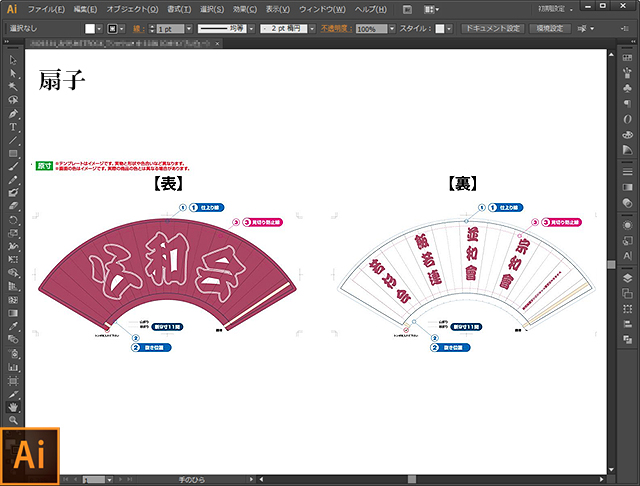Select the Rectangle tool
Screen dimensions: 640x486
pos(13,153)
